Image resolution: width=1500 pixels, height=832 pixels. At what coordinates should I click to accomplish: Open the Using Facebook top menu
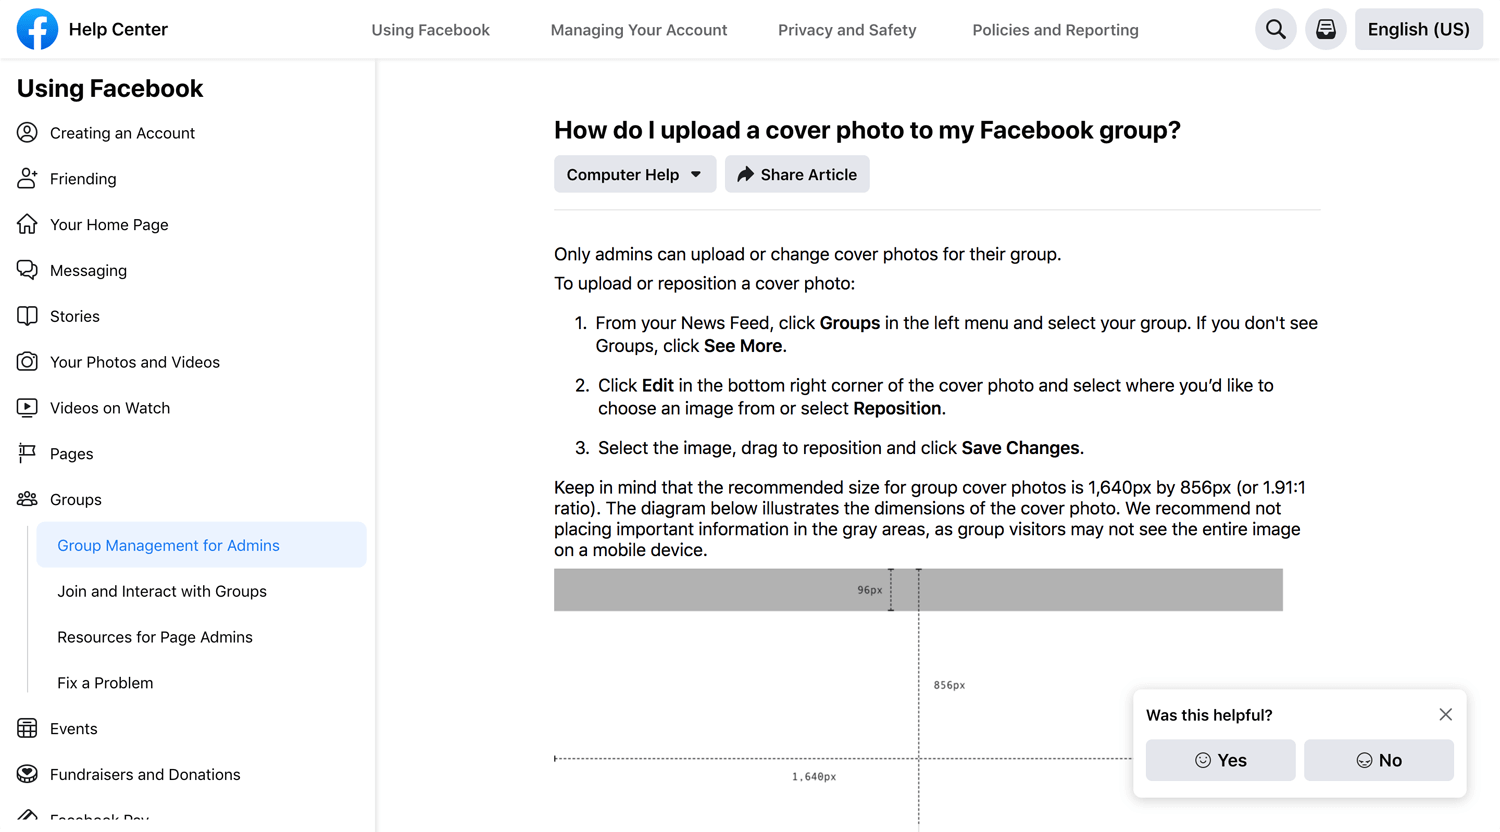(x=430, y=30)
